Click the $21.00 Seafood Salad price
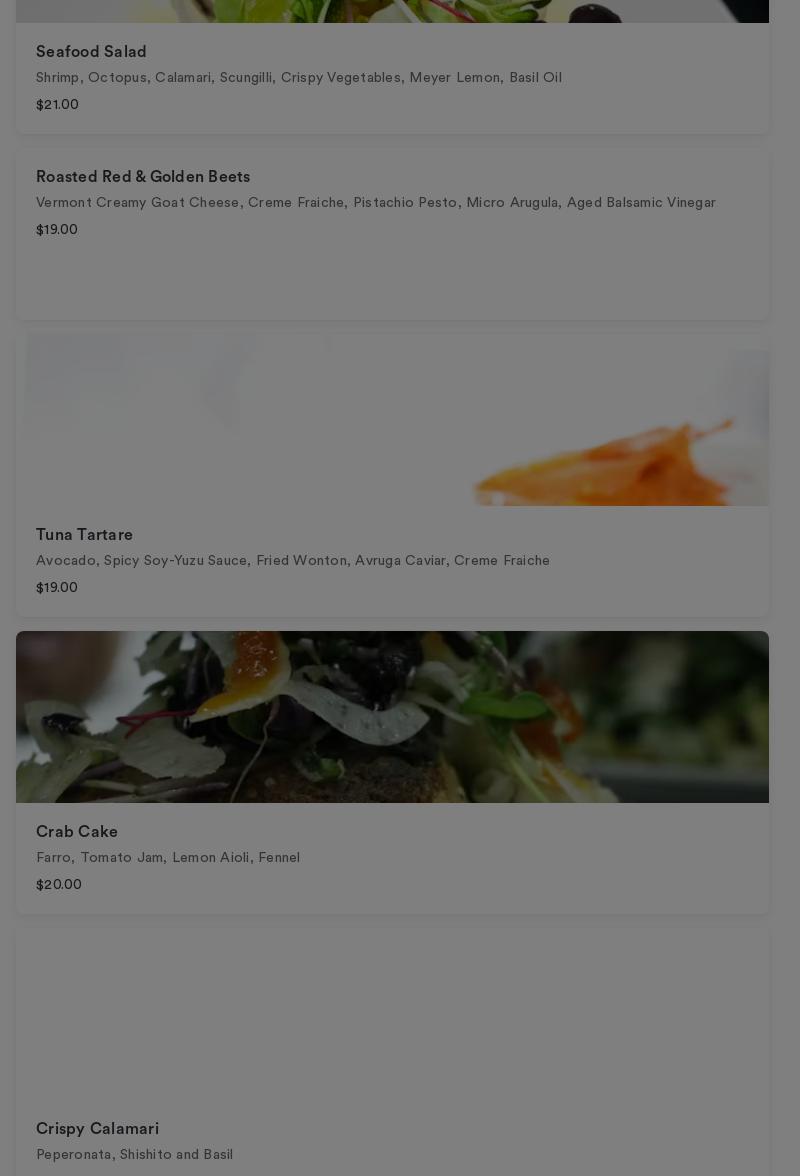 tap(57, 104)
